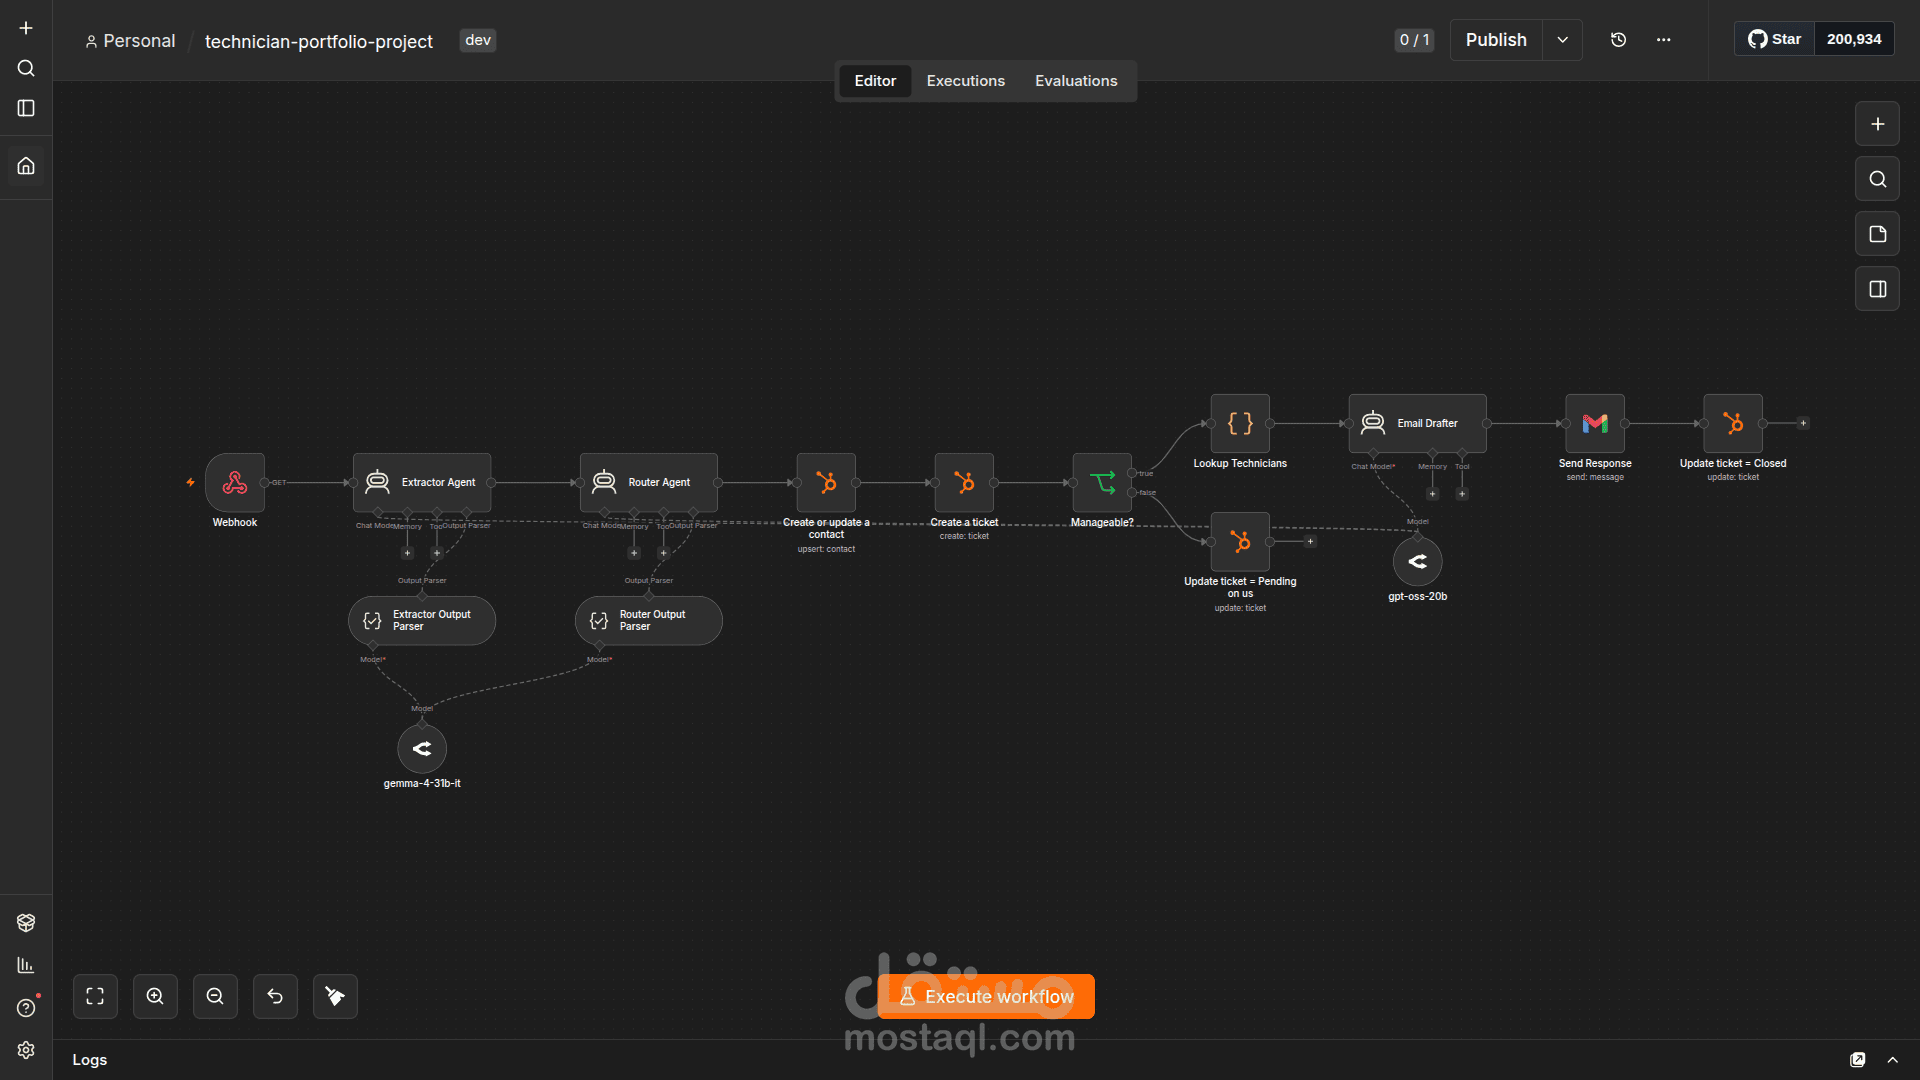Image resolution: width=1920 pixels, height=1080 pixels.
Task: Open the Webhook trigger node
Action: click(235, 483)
